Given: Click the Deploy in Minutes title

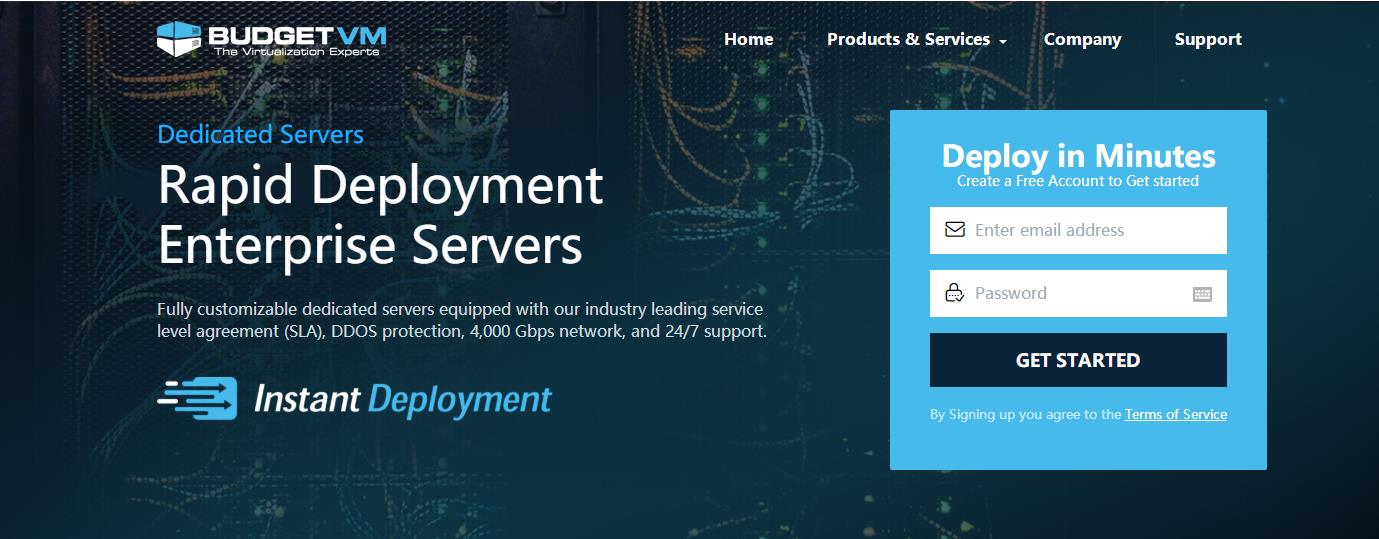Looking at the screenshot, I should pos(1079,156).
